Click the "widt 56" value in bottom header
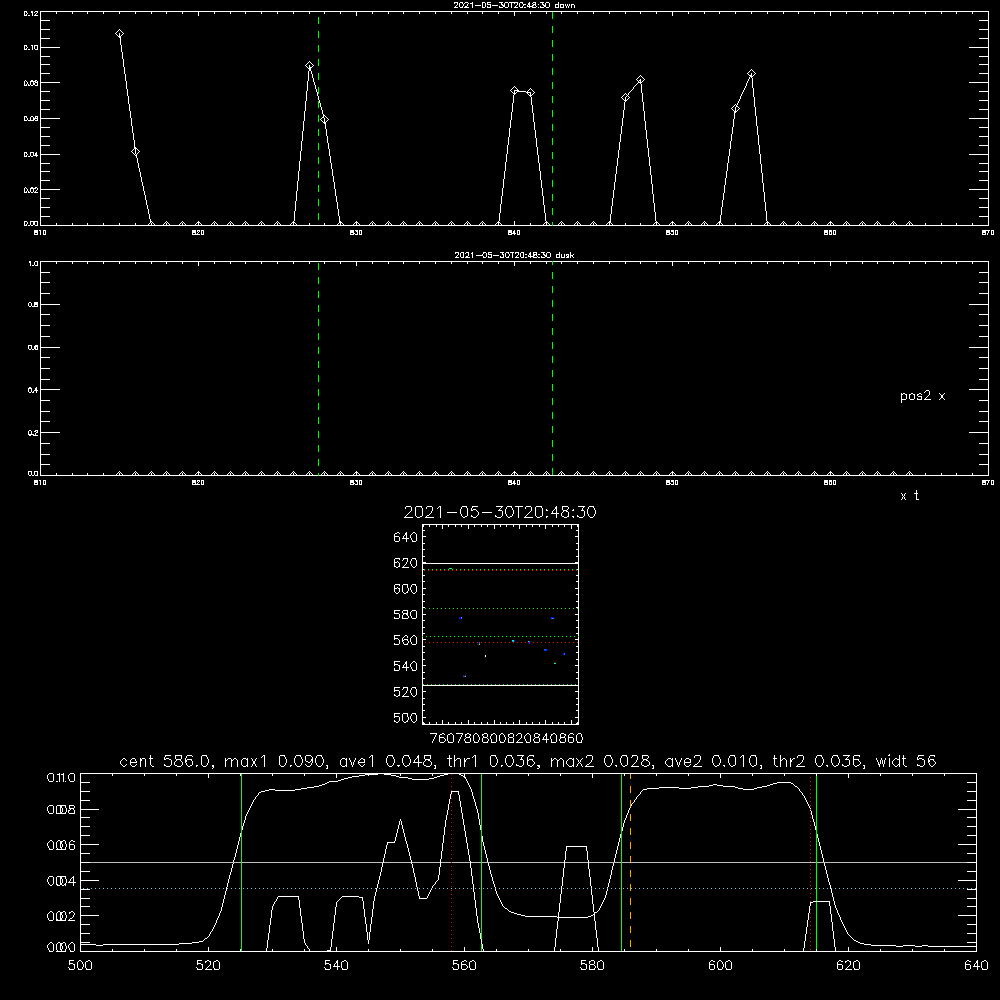Image resolution: width=1000 pixels, height=1000 pixels. [906, 761]
